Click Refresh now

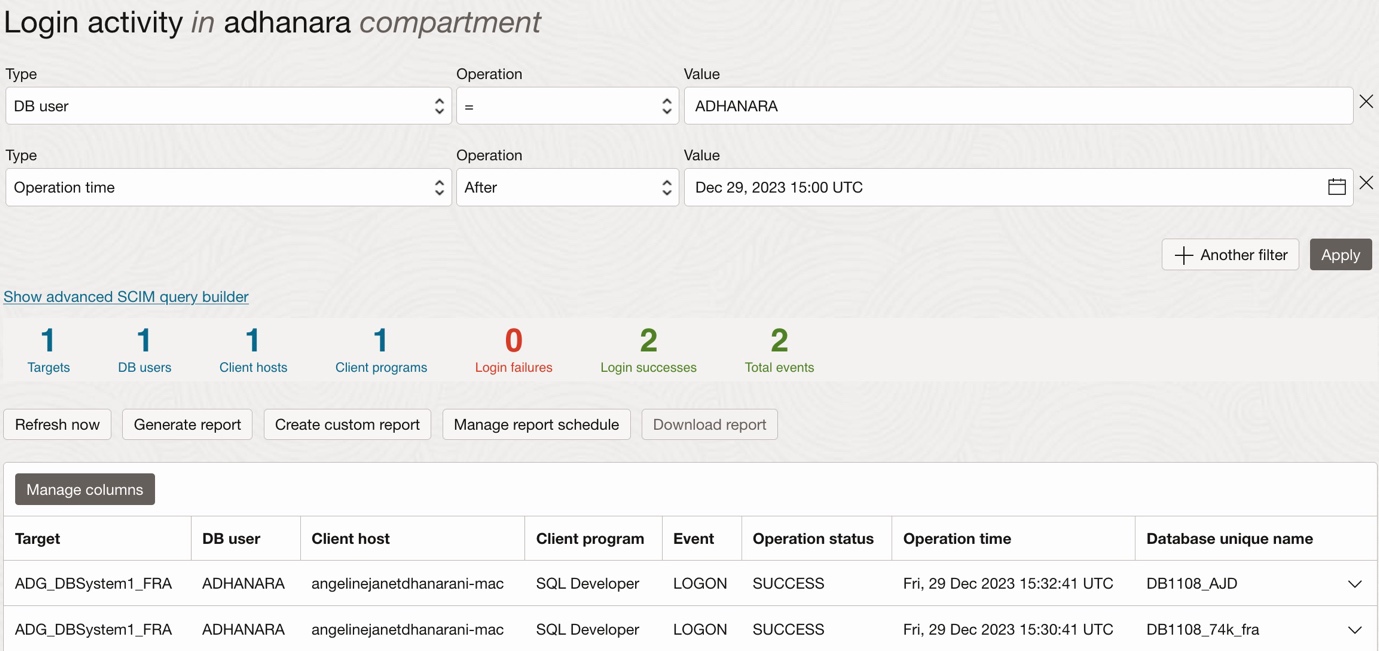(x=57, y=424)
